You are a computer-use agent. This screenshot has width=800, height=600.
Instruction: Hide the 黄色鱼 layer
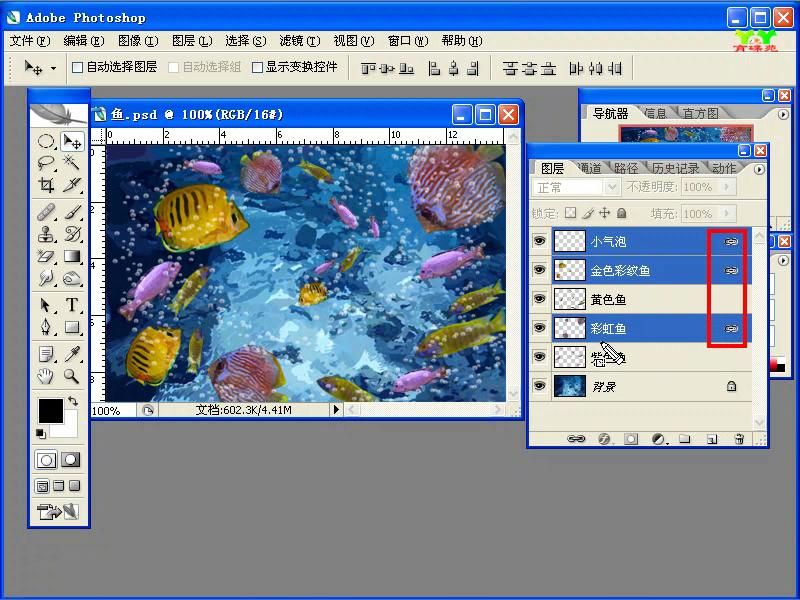(x=539, y=299)
